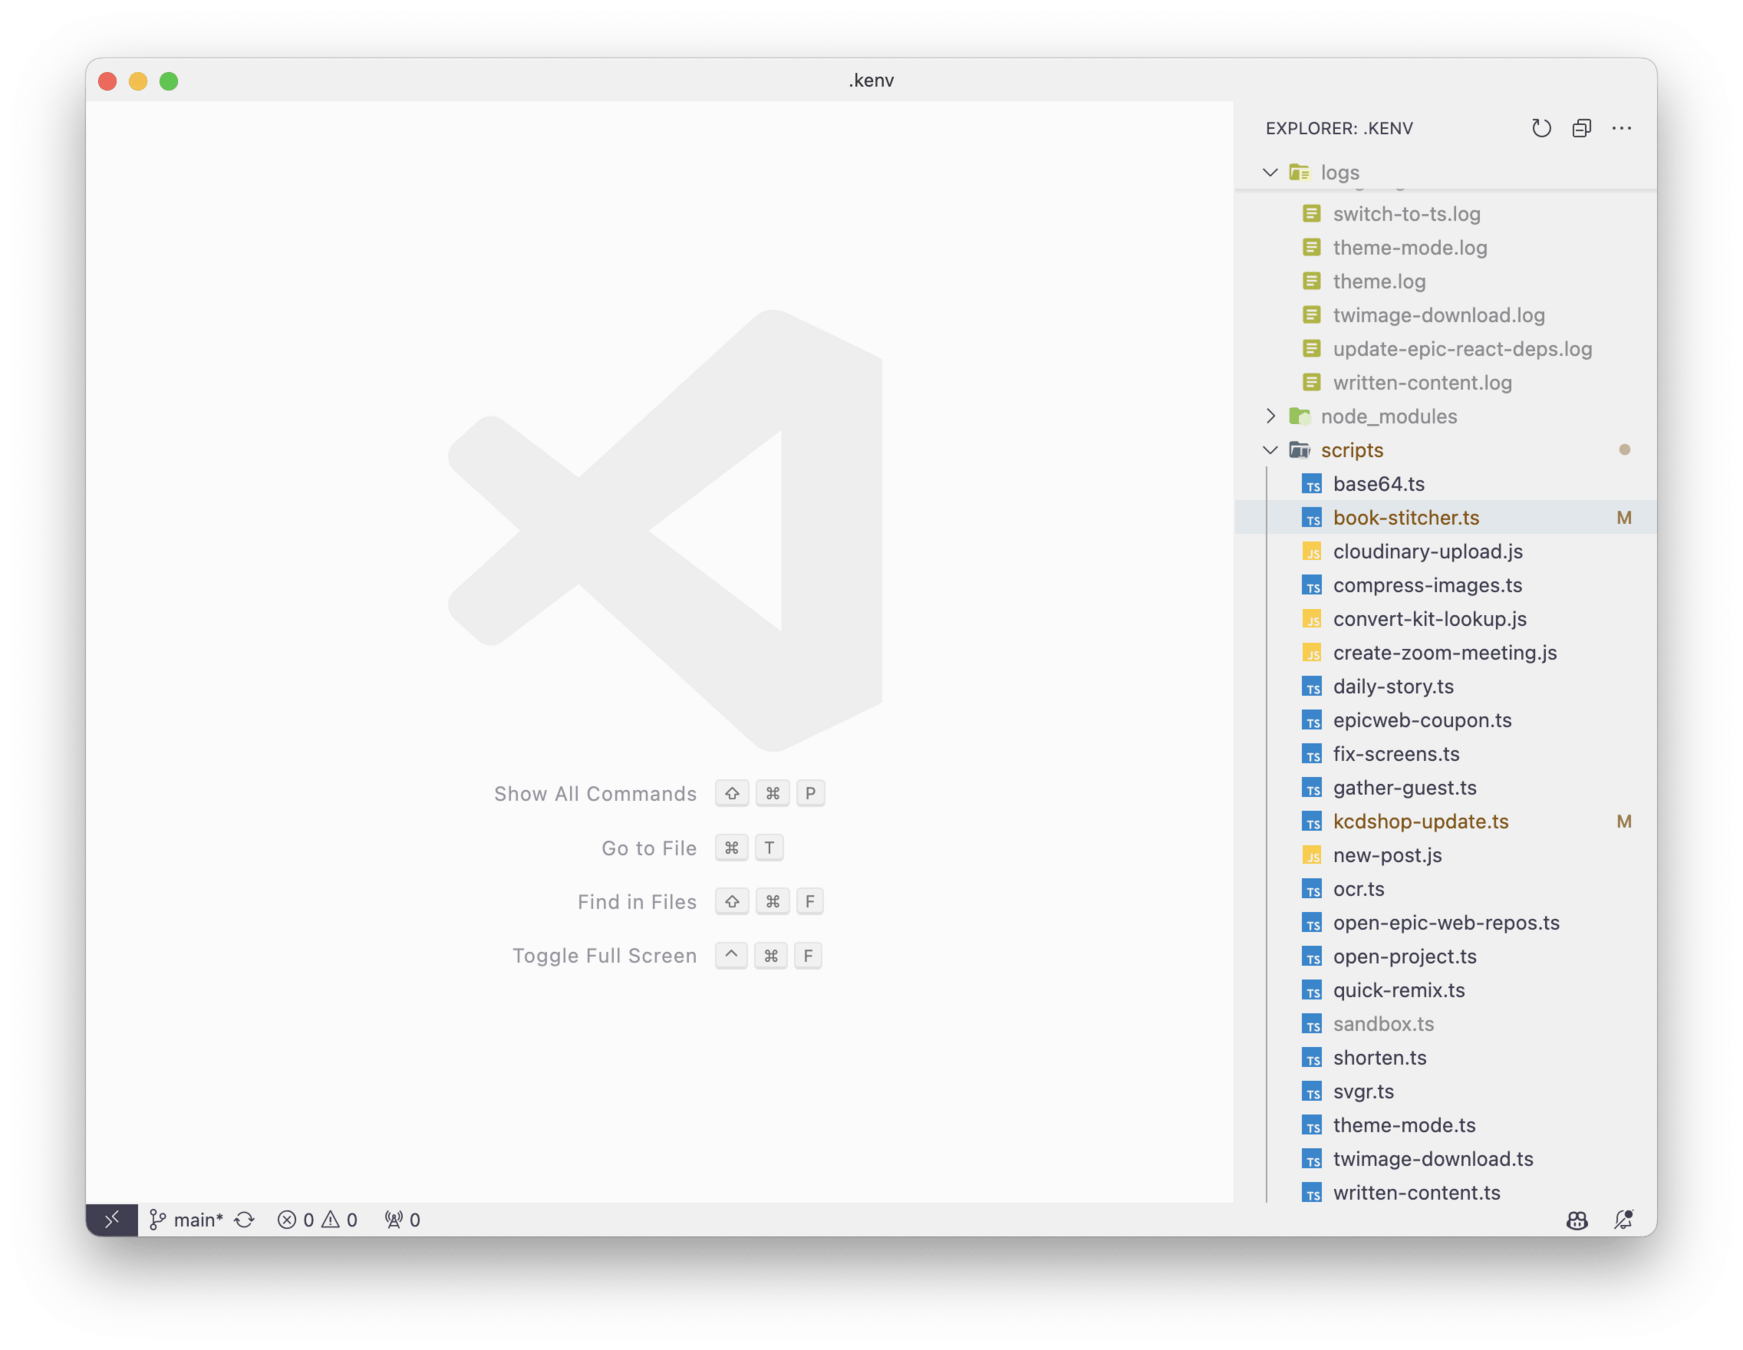This screenshot has width=1743, height=1350.
Task: Open compress-images.ts file
Action: click(1446, 585)
